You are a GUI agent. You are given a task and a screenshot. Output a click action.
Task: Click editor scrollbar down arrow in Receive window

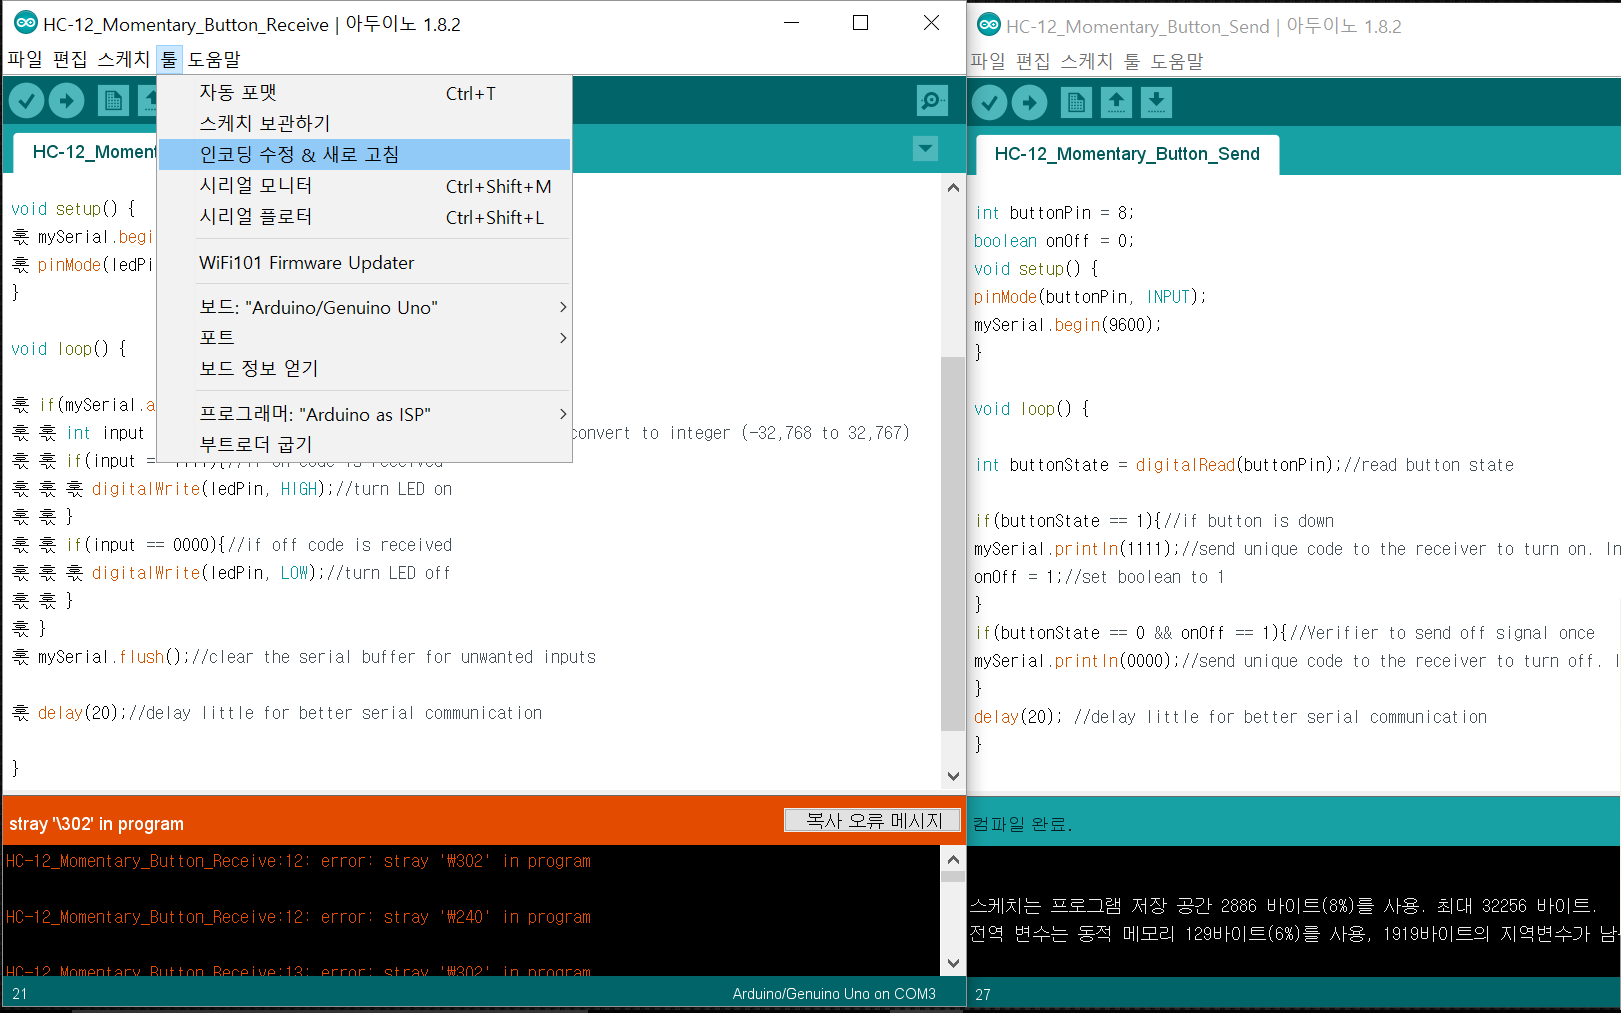point(953,776)
